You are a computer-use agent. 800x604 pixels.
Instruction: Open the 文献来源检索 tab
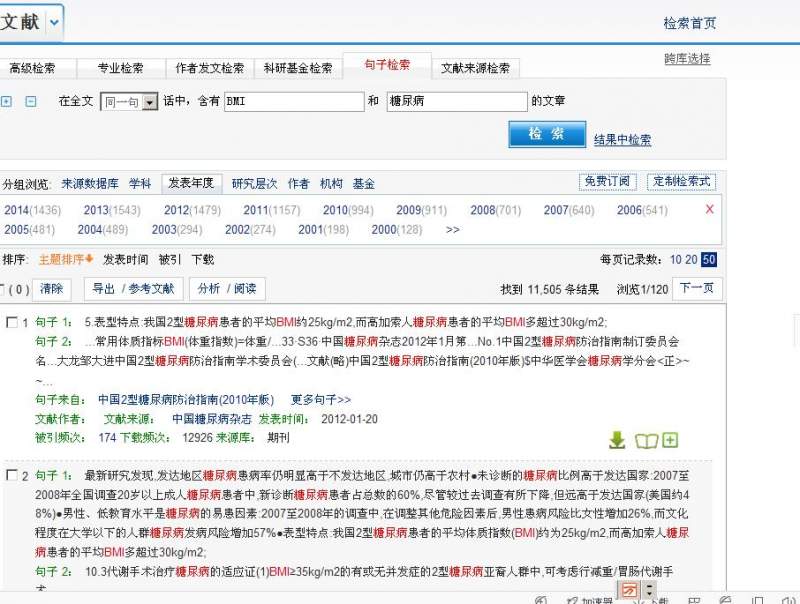[475, 68]
